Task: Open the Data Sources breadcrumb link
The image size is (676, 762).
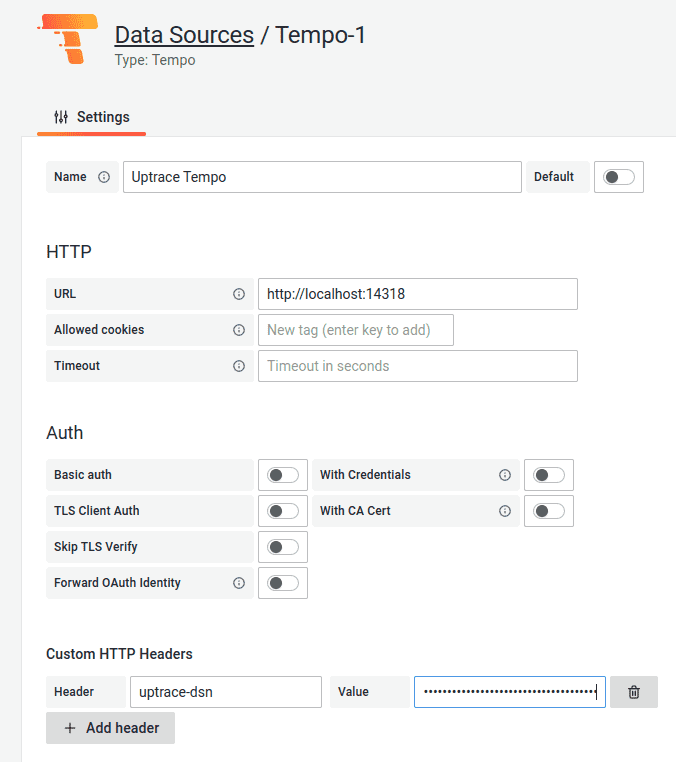Action: click(184, 35)
